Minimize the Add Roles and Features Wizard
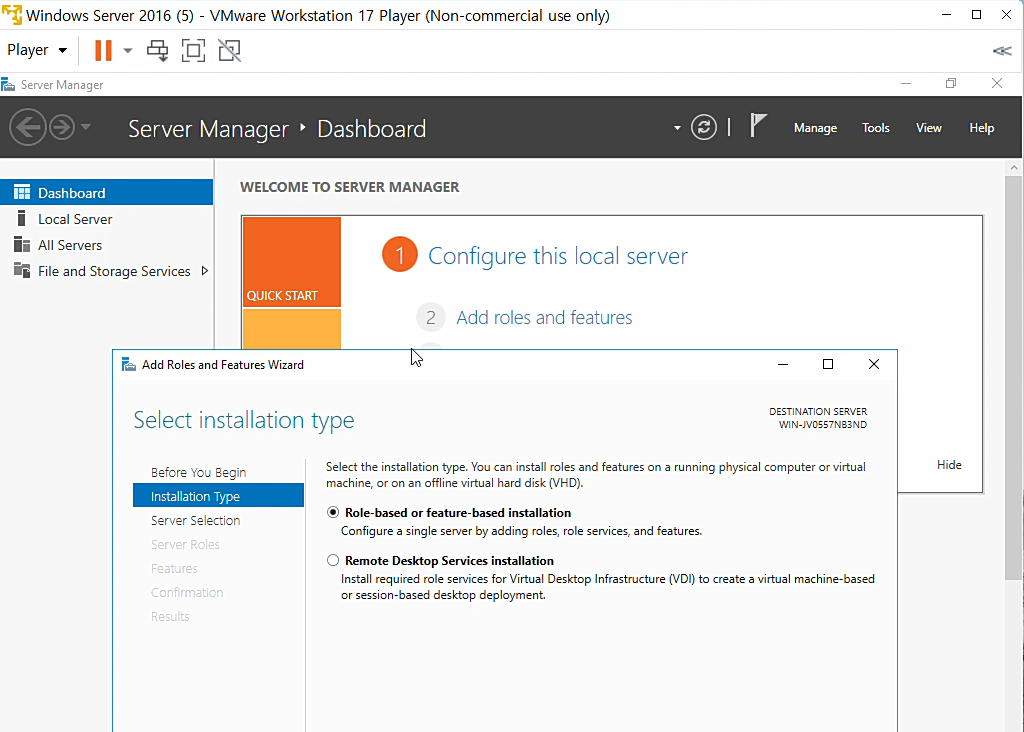 [783, 364]
